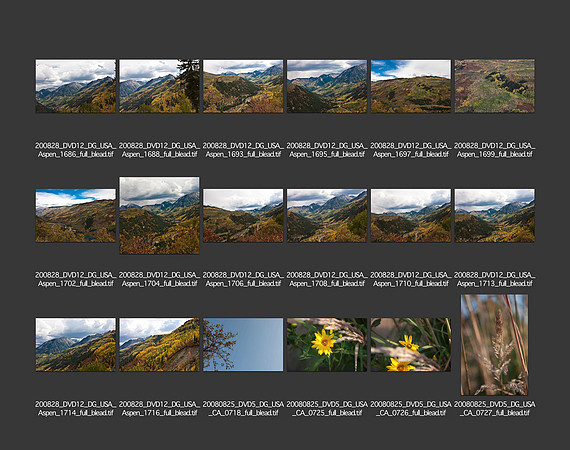Image resolution: width=570 pixels, height=450 pixels.
Task: Click filename CA_0727_full_bleed.tif
Action: (495, 409)
